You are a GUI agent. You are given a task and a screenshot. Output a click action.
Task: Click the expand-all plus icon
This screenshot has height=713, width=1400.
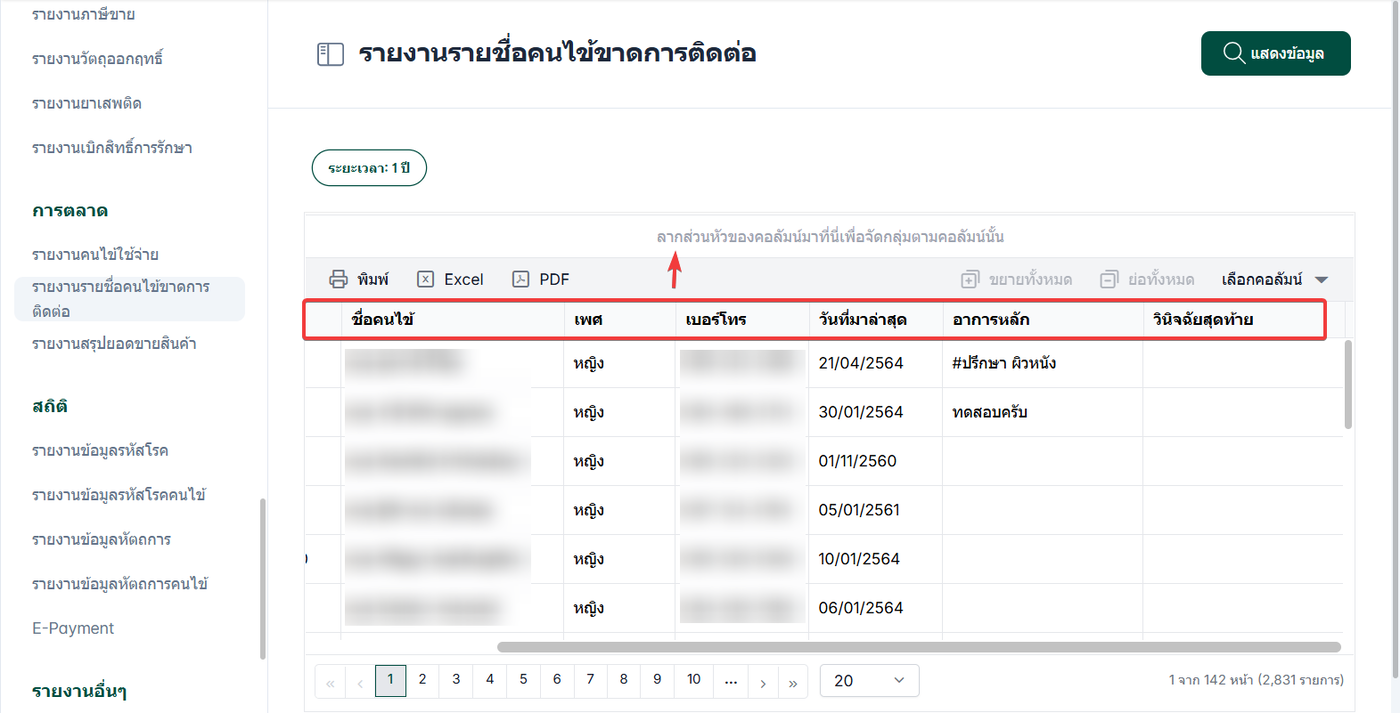click(969, 280)
